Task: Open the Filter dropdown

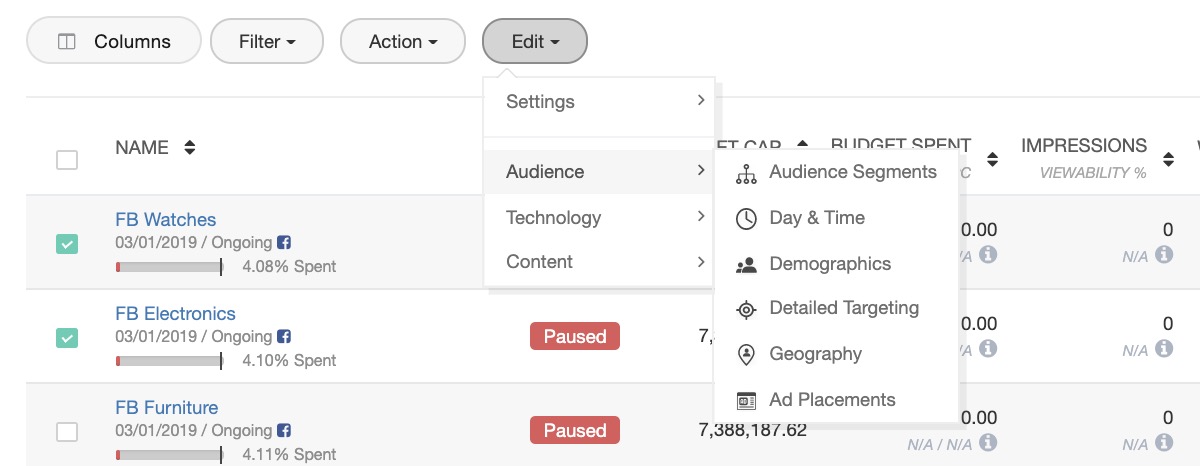Action: [267, 42]
